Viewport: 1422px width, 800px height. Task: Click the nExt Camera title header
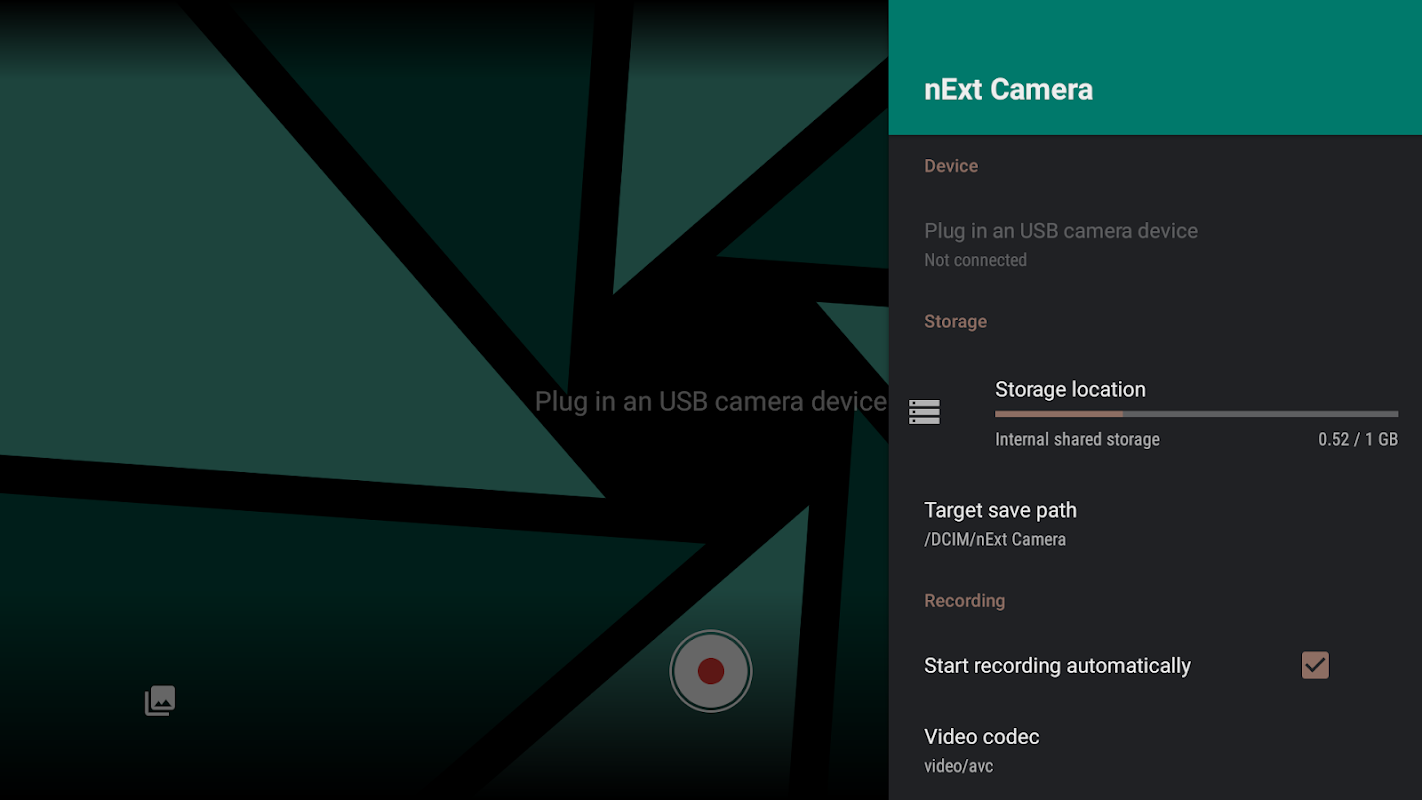pos(1008,89)
